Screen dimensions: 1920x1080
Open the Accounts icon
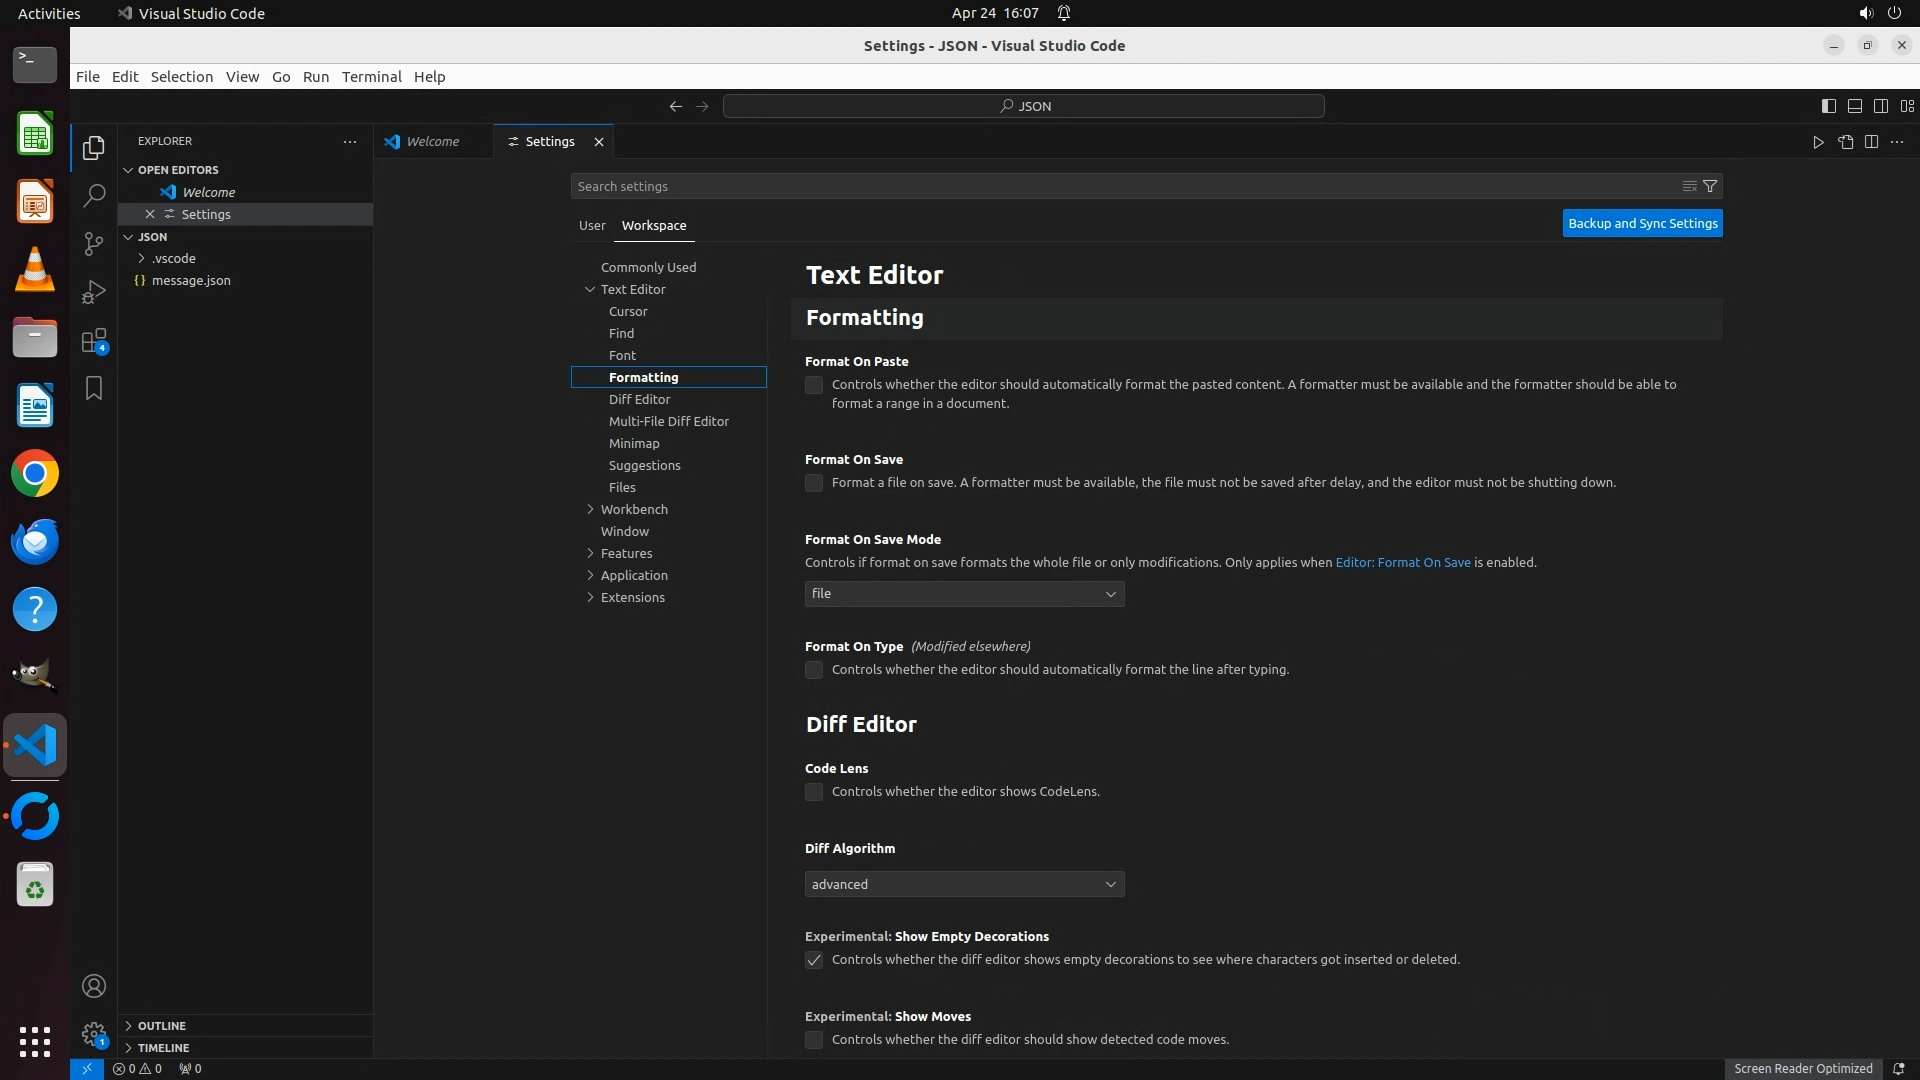point(94,986)
